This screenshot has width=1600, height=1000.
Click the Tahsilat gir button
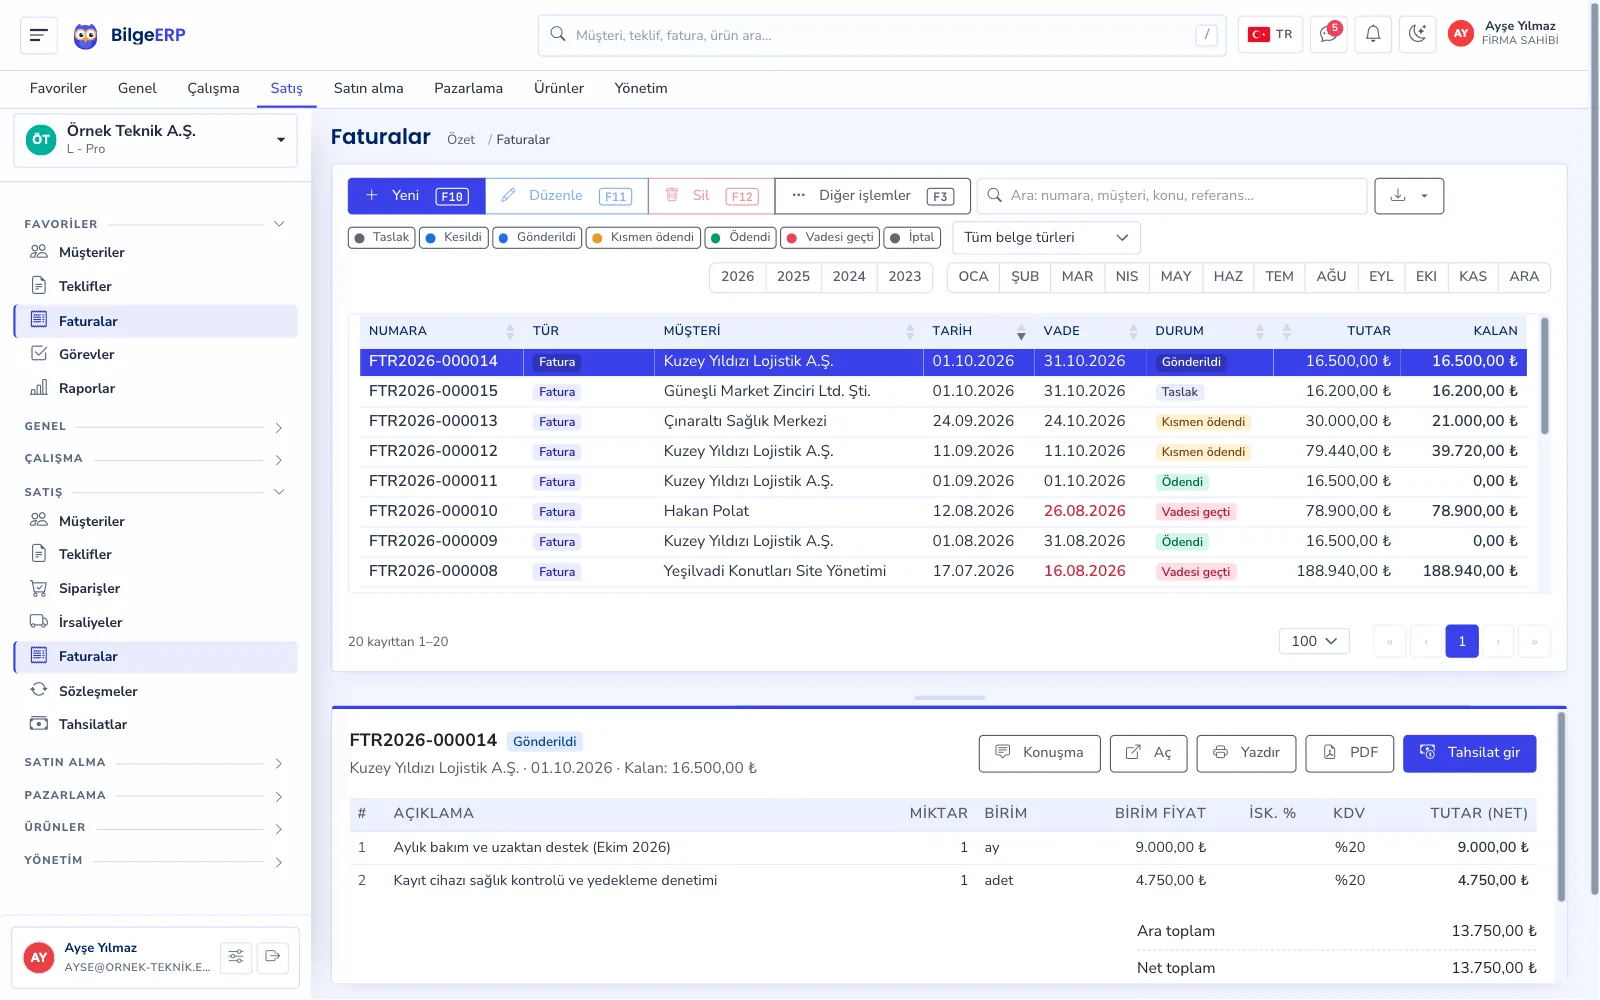tap(1469, 753)
